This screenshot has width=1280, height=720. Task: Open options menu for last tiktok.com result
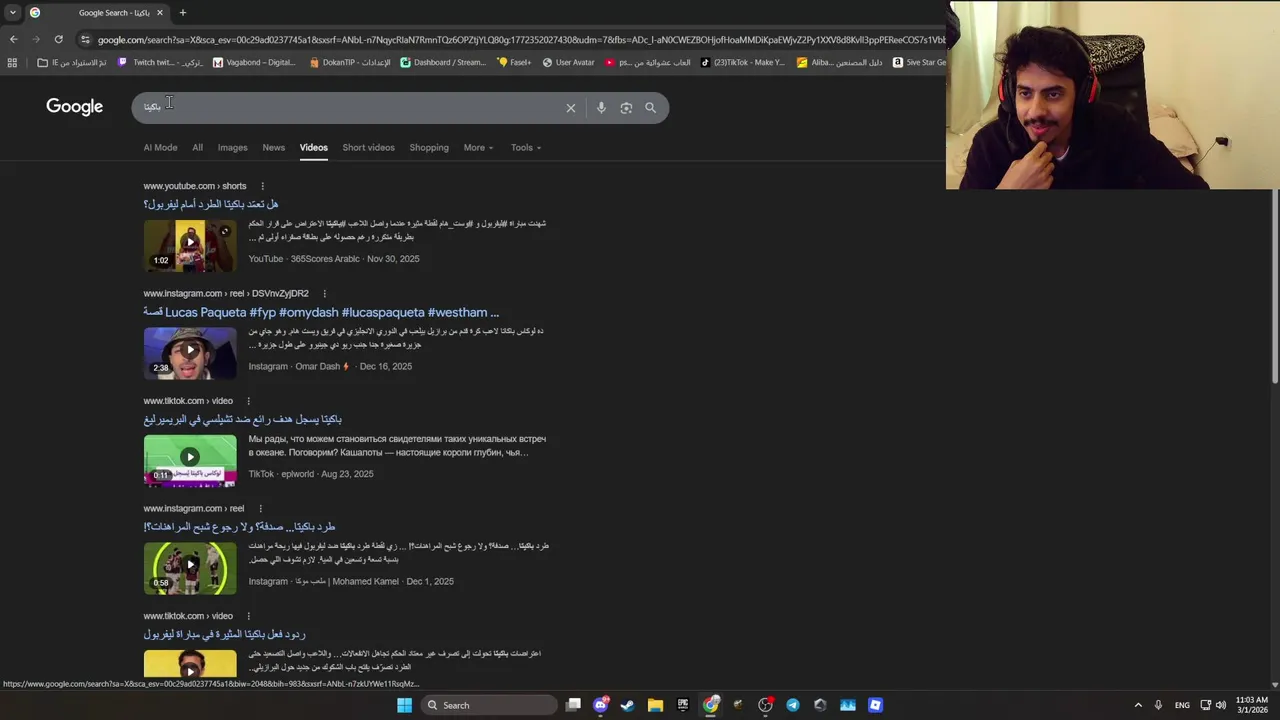[248, 616]
